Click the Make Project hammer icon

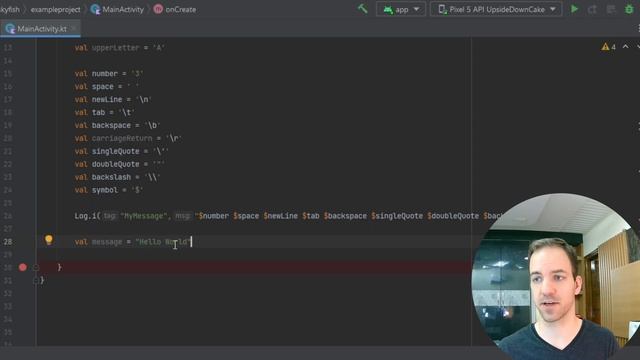pyautogui.click(x=362, y=9)
